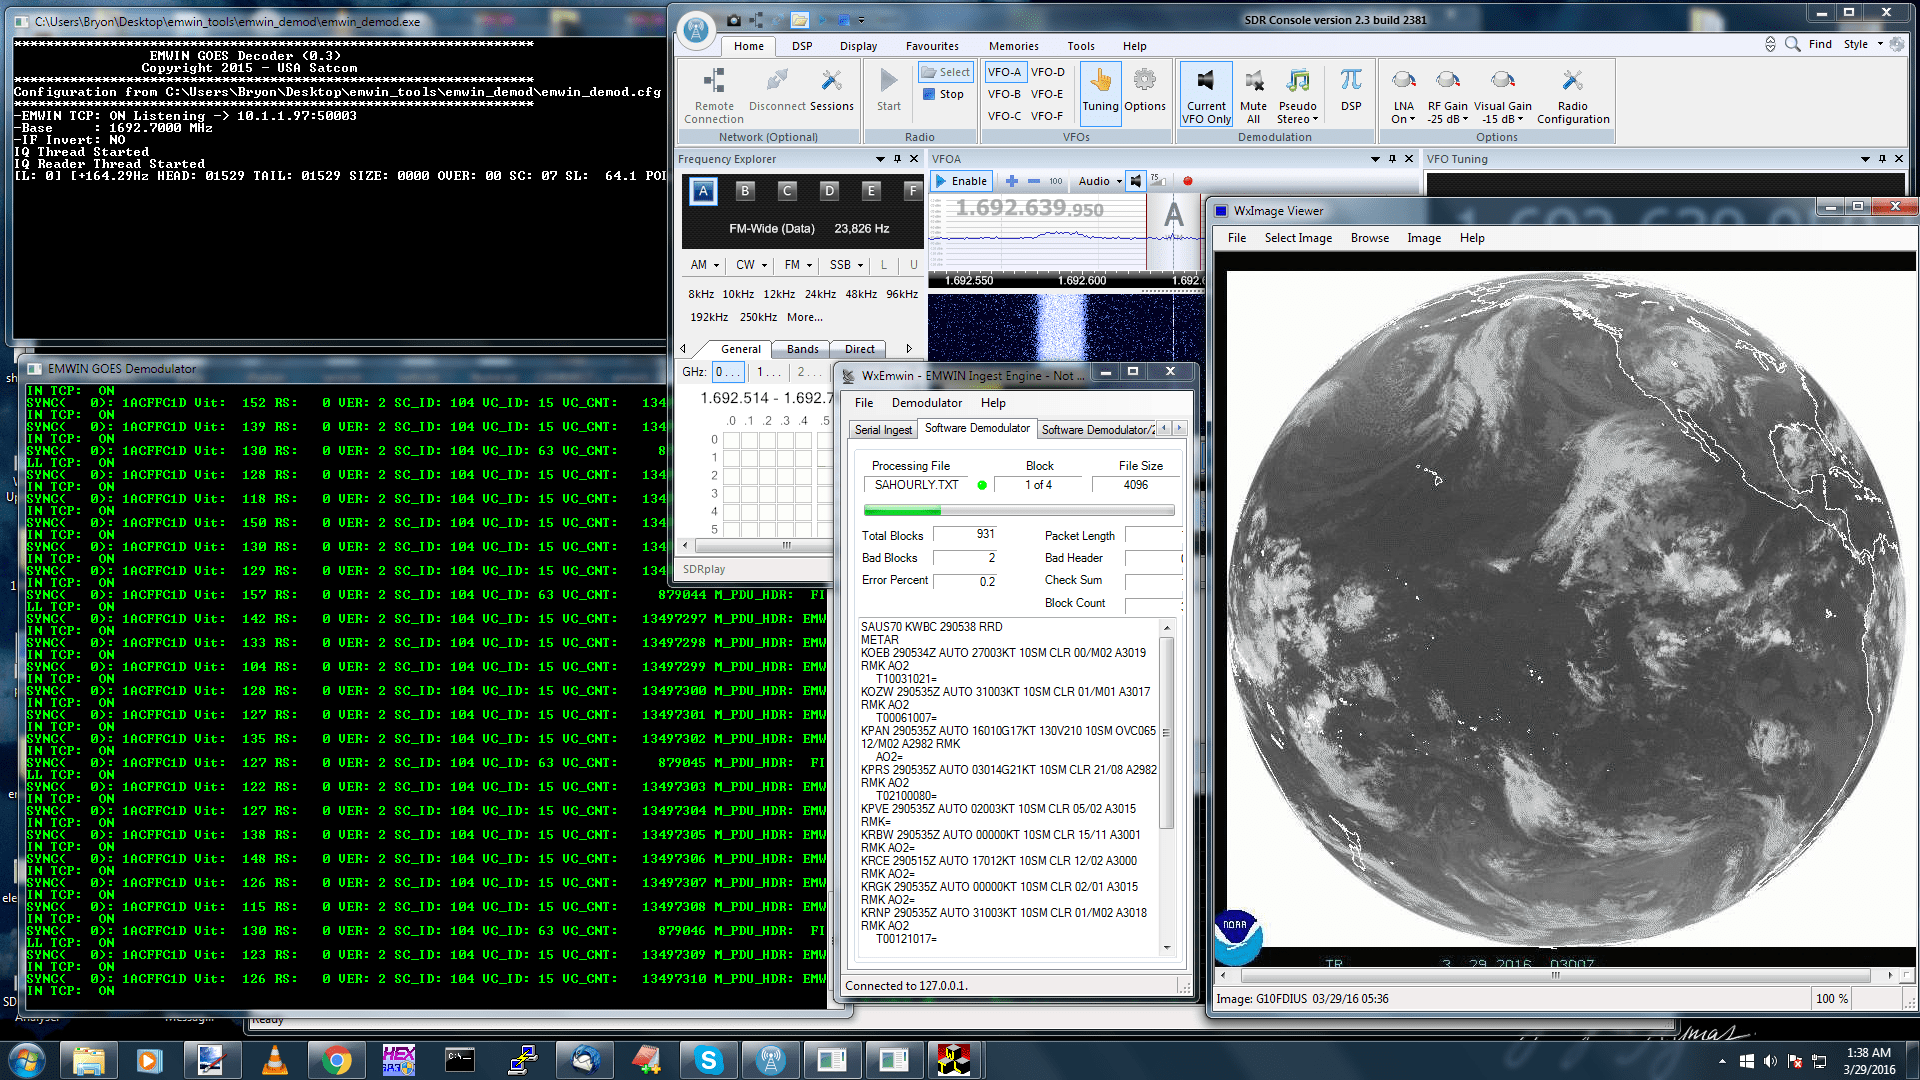
Task: Switch to the Direct tab in Frequency Explorer
Action: 859,349
